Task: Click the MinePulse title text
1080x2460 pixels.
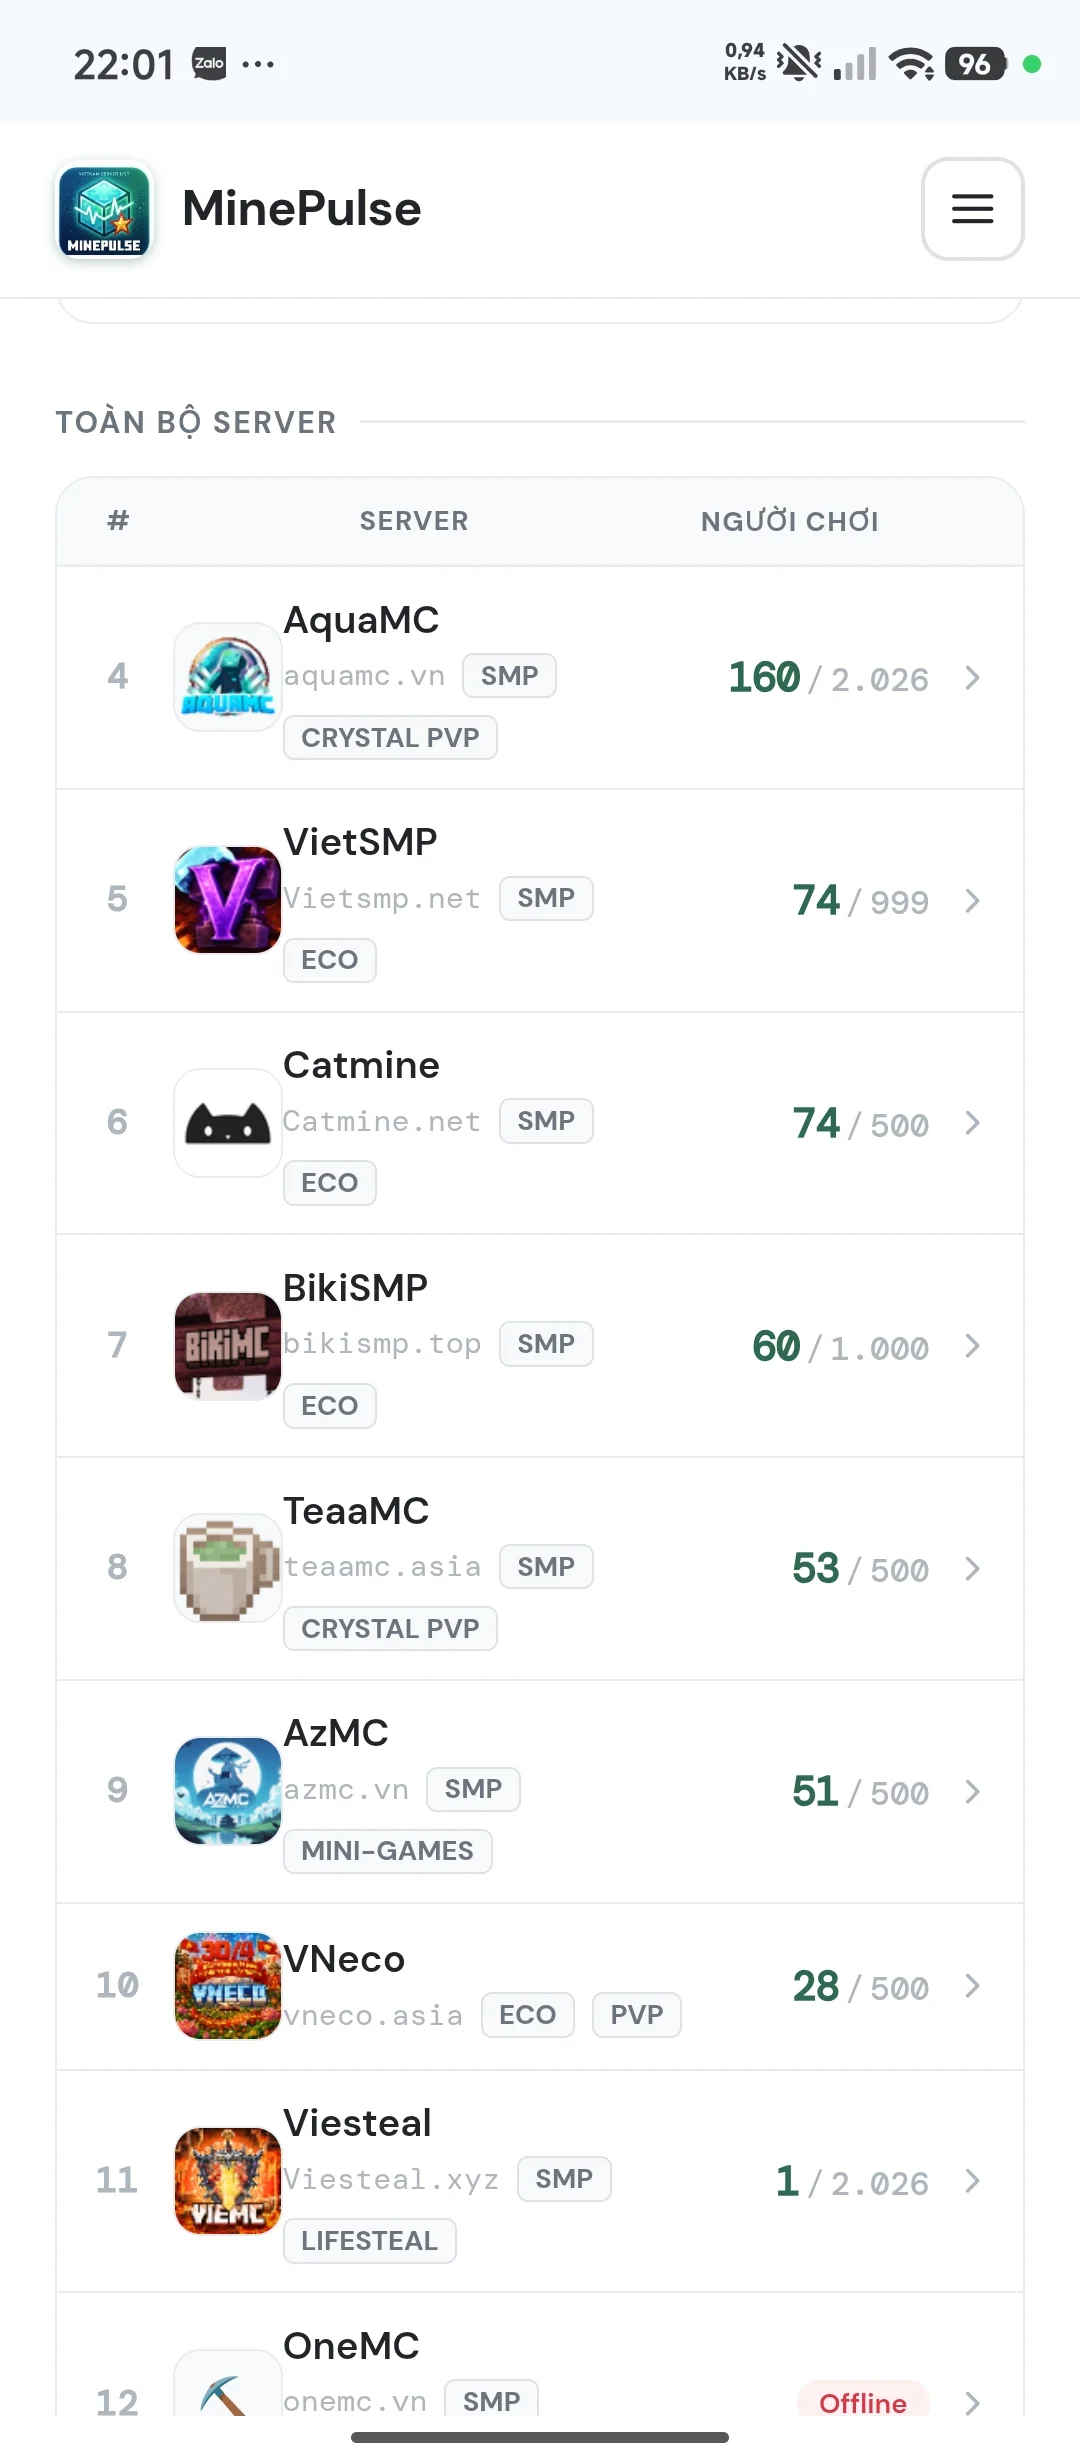Action: point(302,209)
